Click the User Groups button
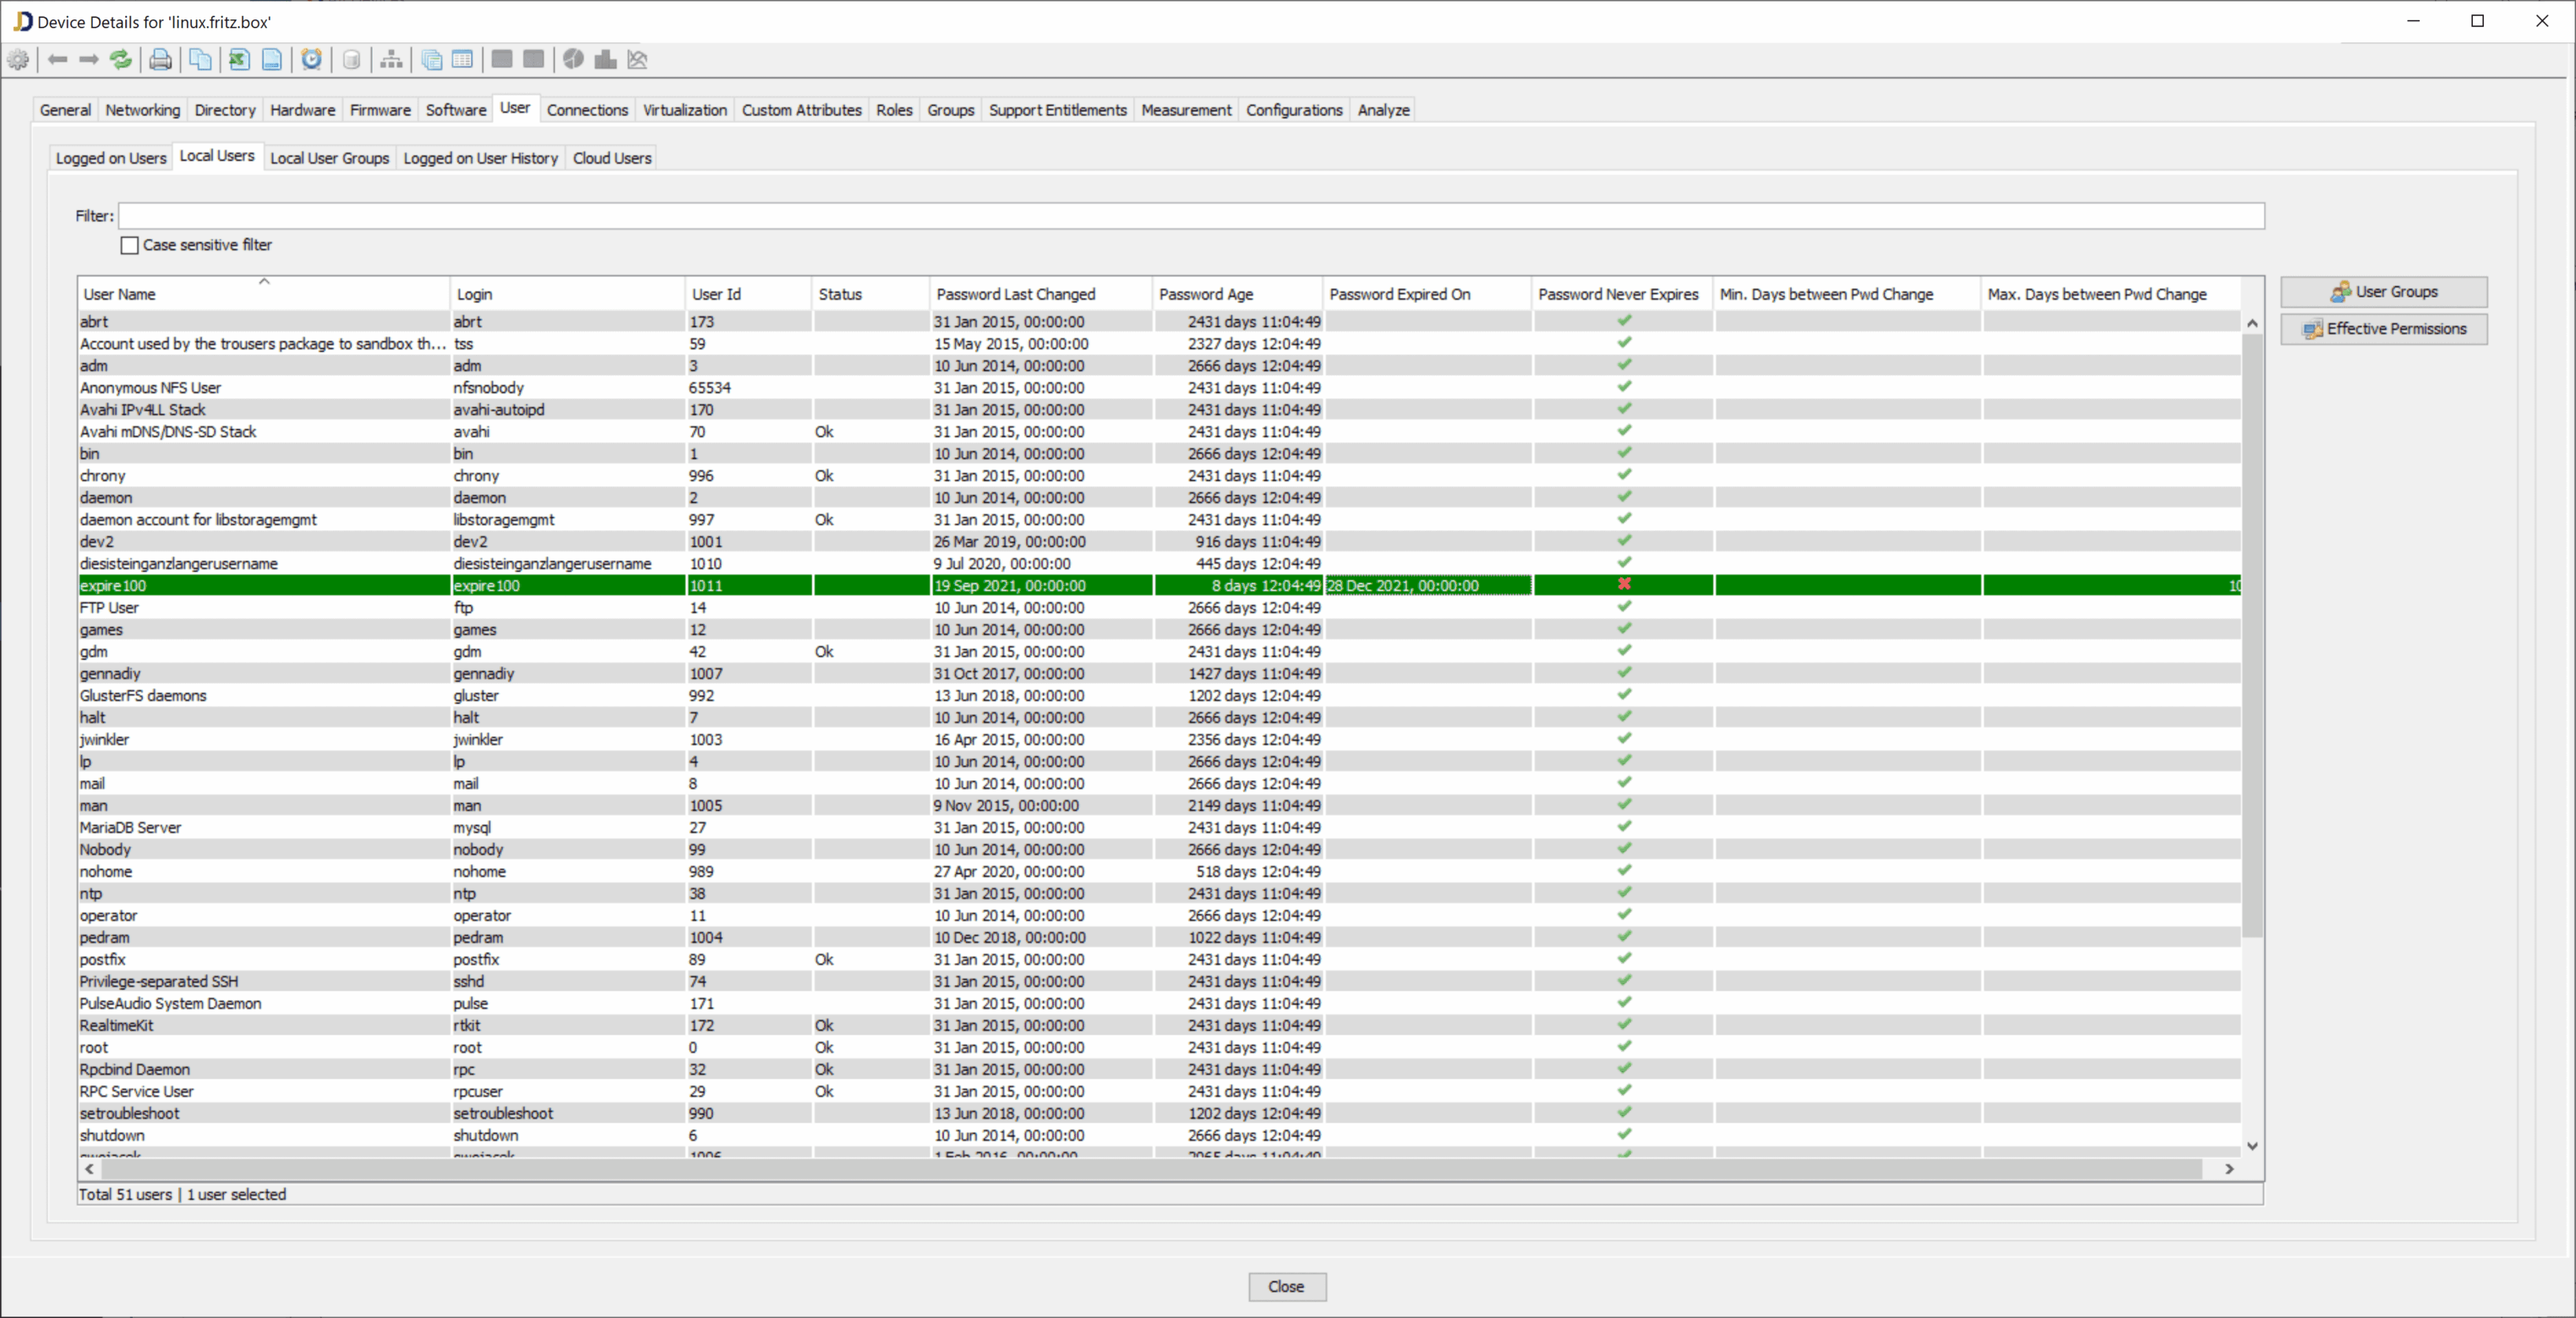 pyautogui.click(x=2383, y=292)
